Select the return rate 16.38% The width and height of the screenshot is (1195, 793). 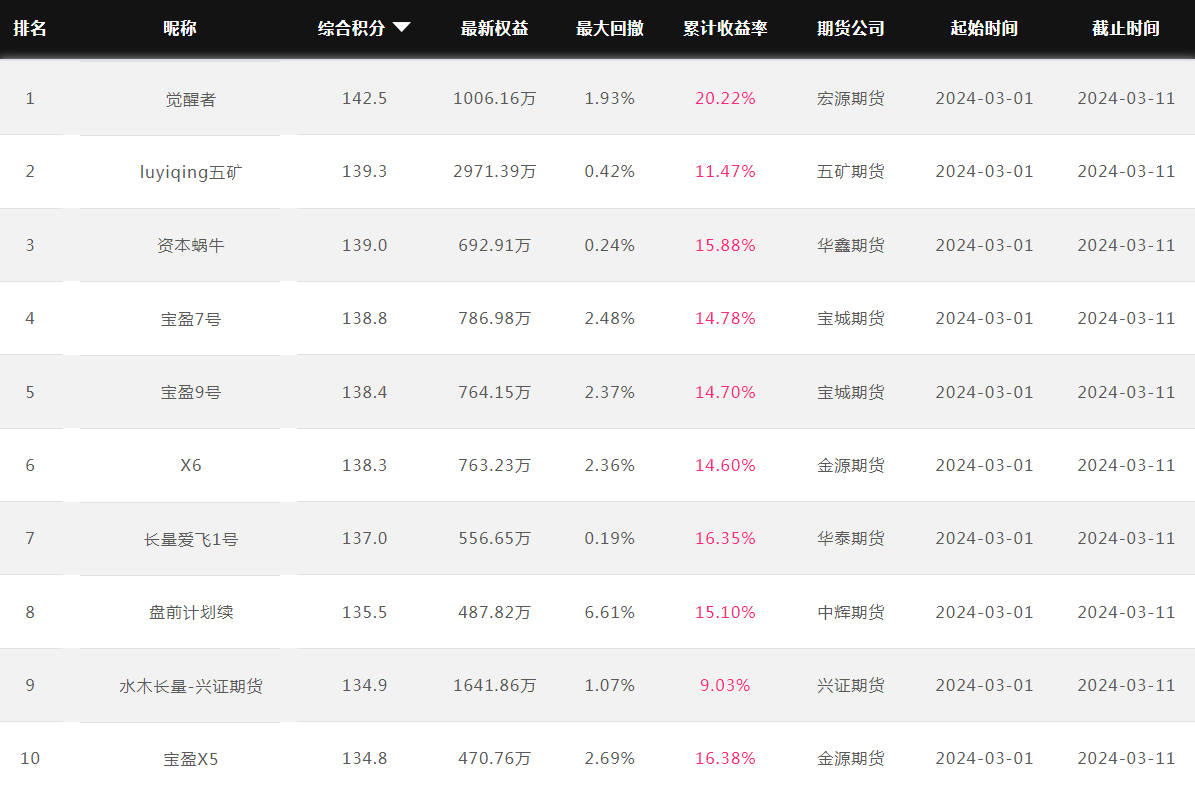(725, 759)
